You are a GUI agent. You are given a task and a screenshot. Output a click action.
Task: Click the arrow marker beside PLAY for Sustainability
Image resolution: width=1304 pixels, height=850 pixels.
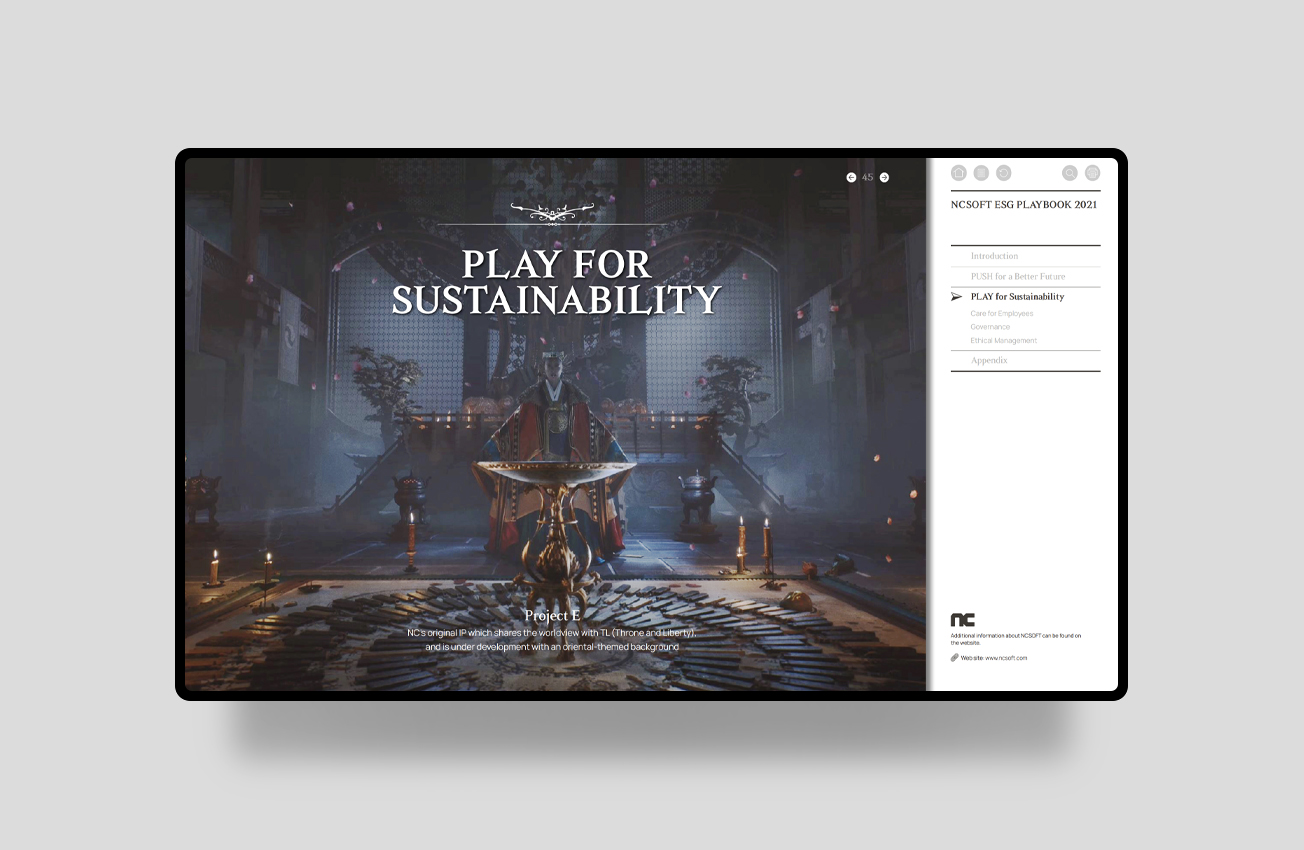956,297
